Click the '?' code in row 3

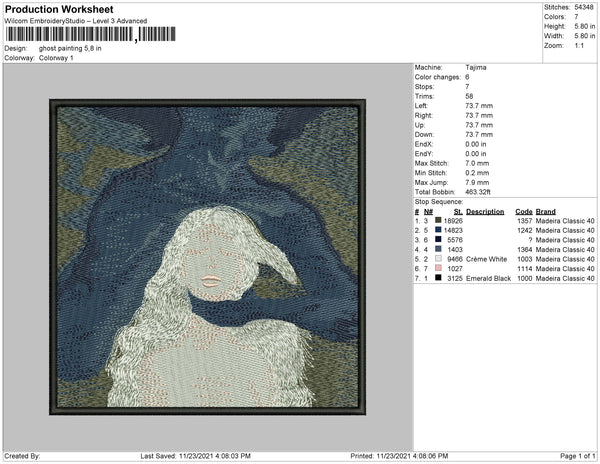tap(530, 240)
